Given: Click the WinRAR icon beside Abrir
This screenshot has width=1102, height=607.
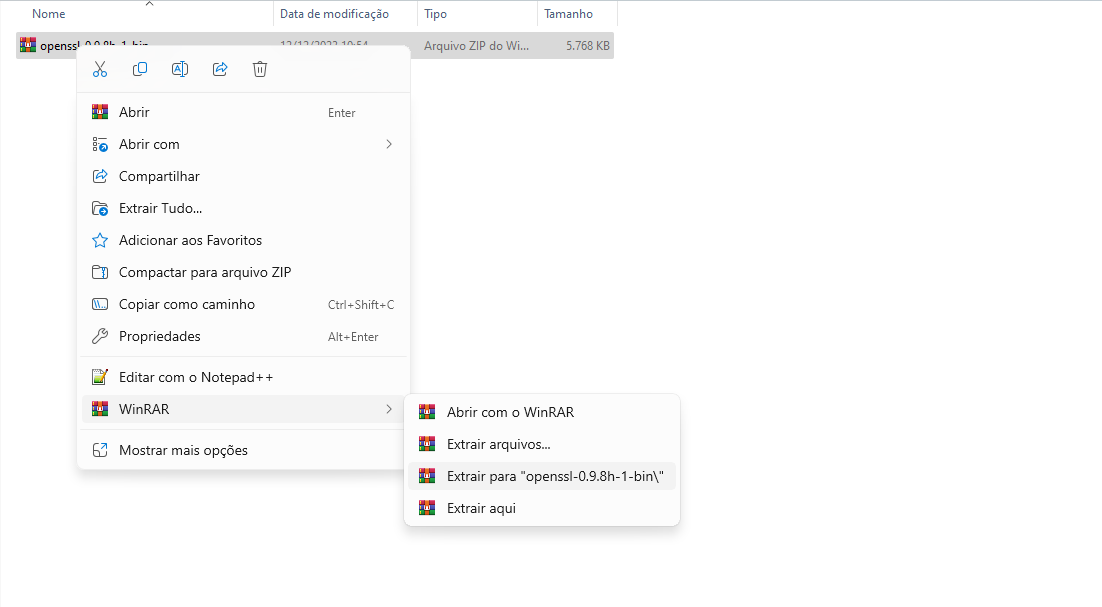Looking at the screenshot, I should pos(100,113).
